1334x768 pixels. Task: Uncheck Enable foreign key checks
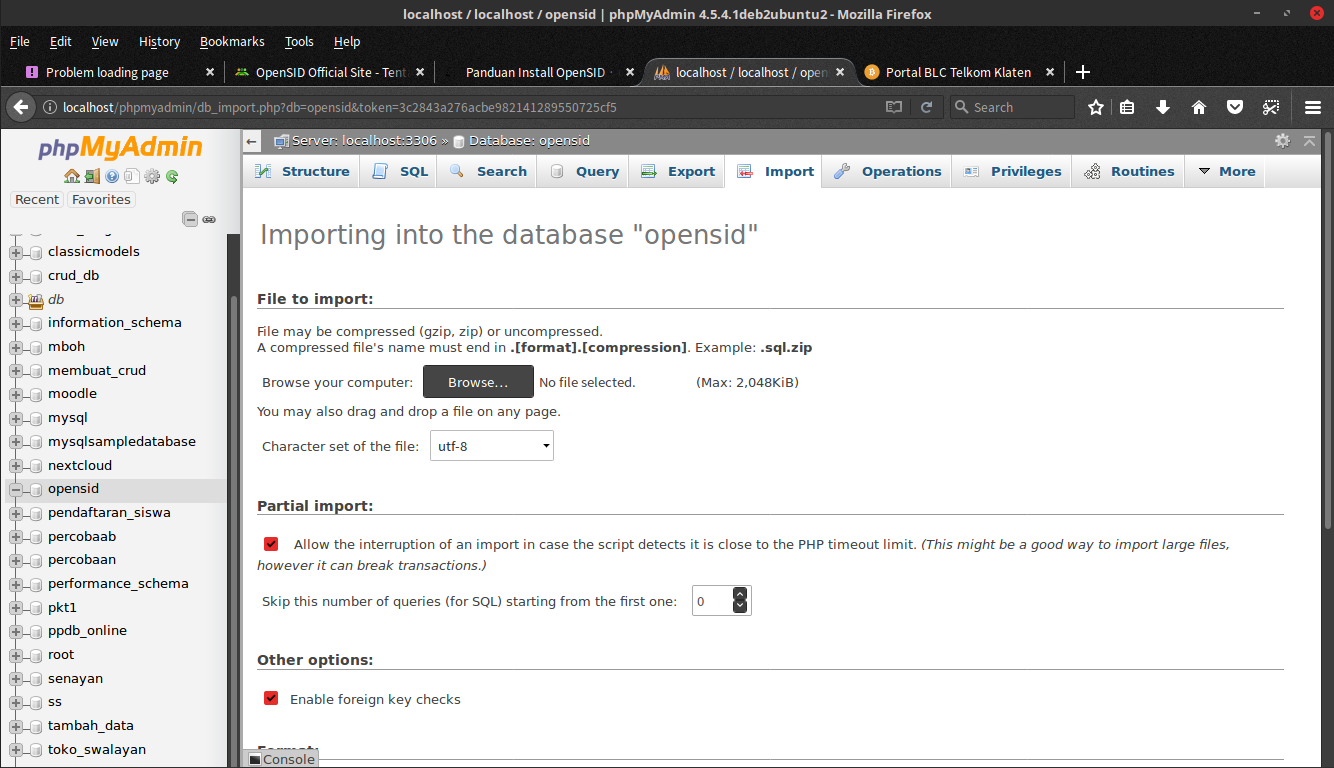[x=271, y=699]
